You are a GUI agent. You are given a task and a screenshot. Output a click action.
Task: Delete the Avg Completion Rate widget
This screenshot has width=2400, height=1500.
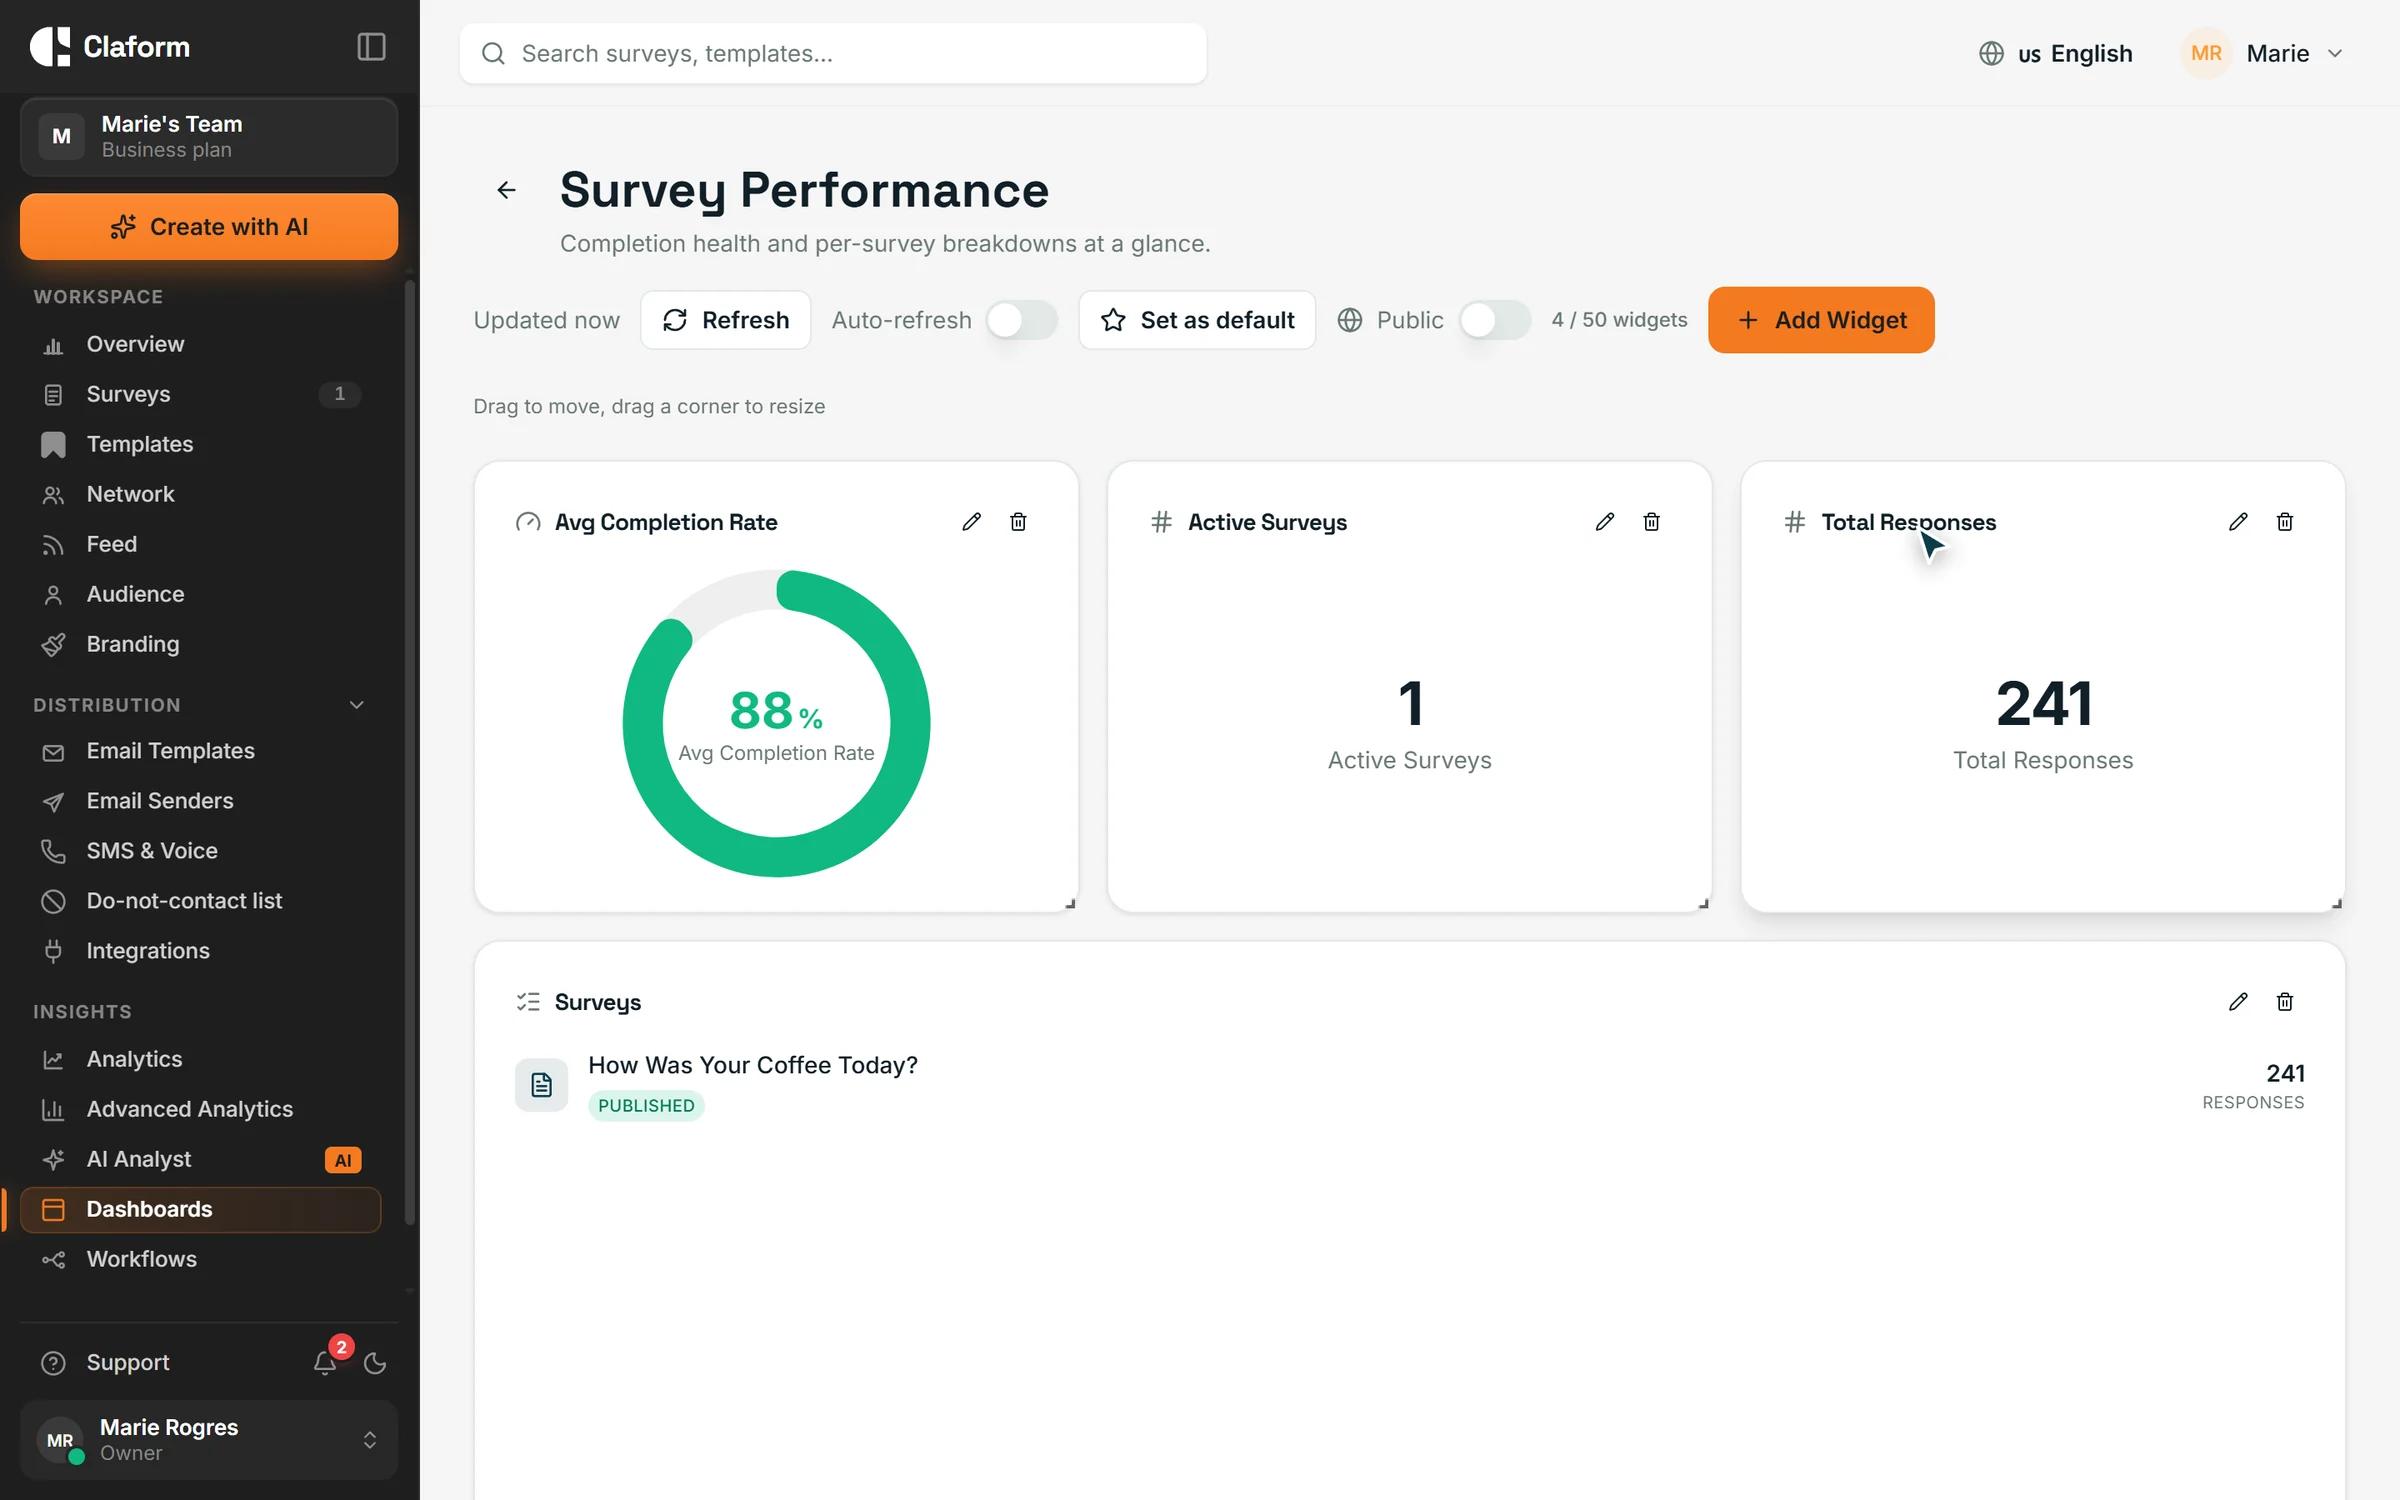(x=1018, y=522)
